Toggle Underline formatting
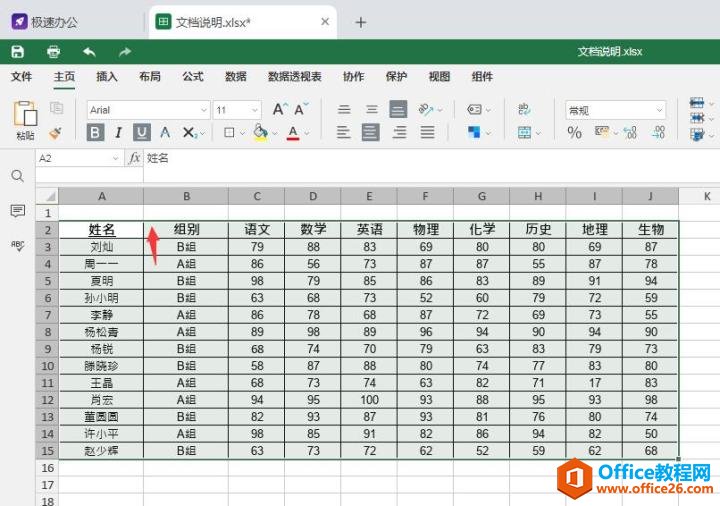The height and width of the screenshot is (506, 720). (x=142, y=133)
